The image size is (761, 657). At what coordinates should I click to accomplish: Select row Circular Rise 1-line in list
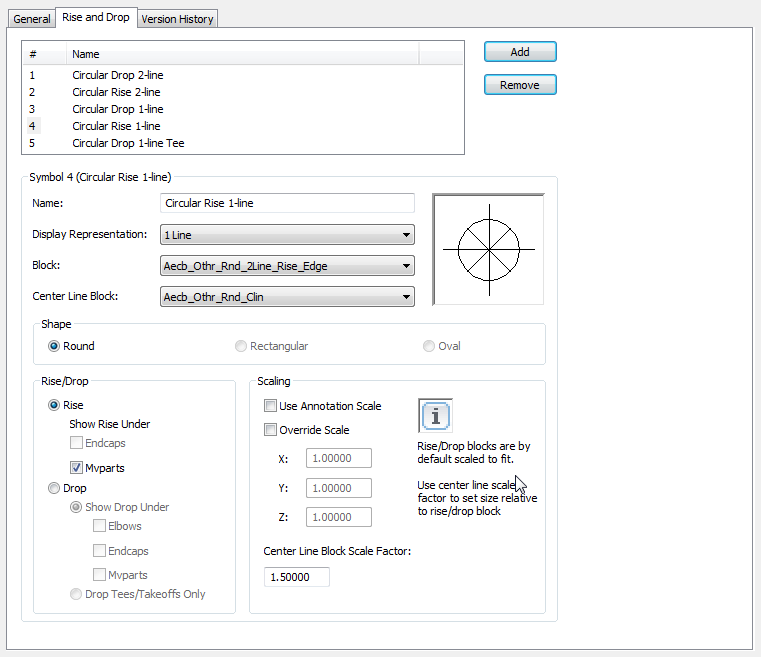pyautogui.click(x=243, y=126)
